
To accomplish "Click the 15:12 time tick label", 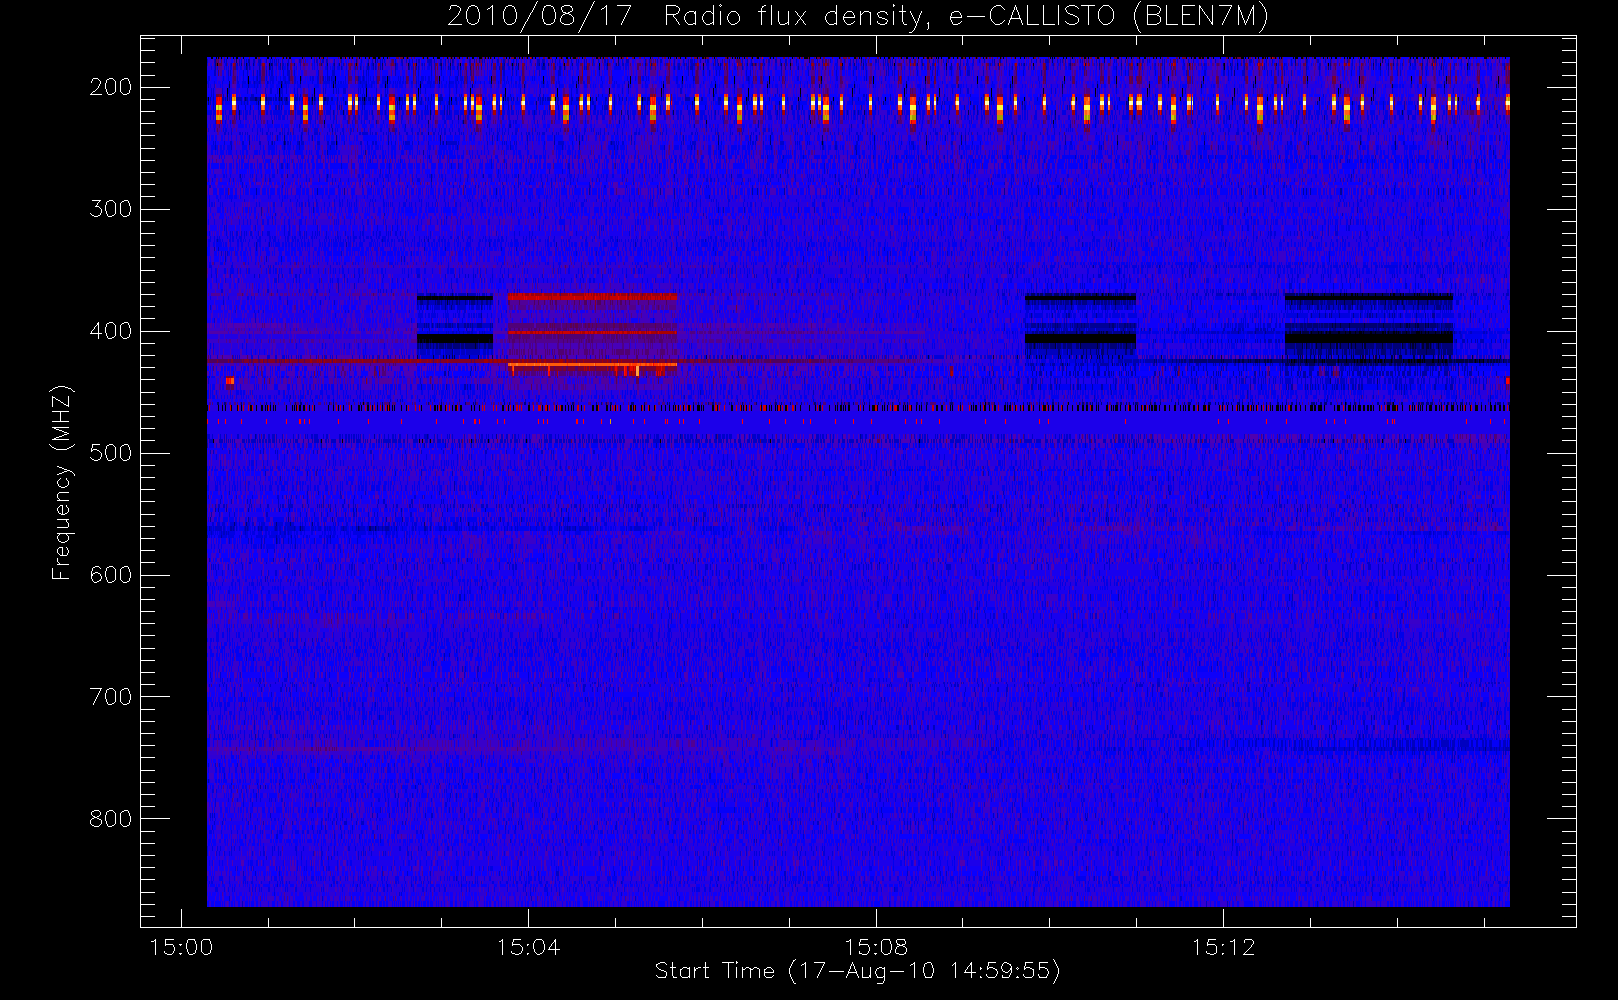I will point(1222,947).
